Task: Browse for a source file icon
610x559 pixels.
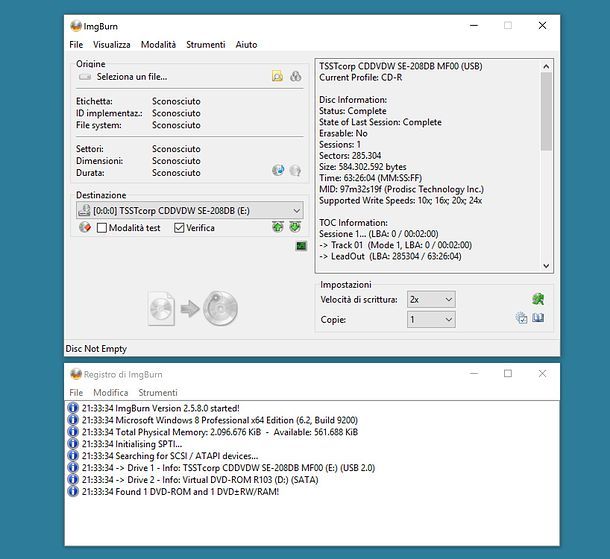Action: pos(277,76)
